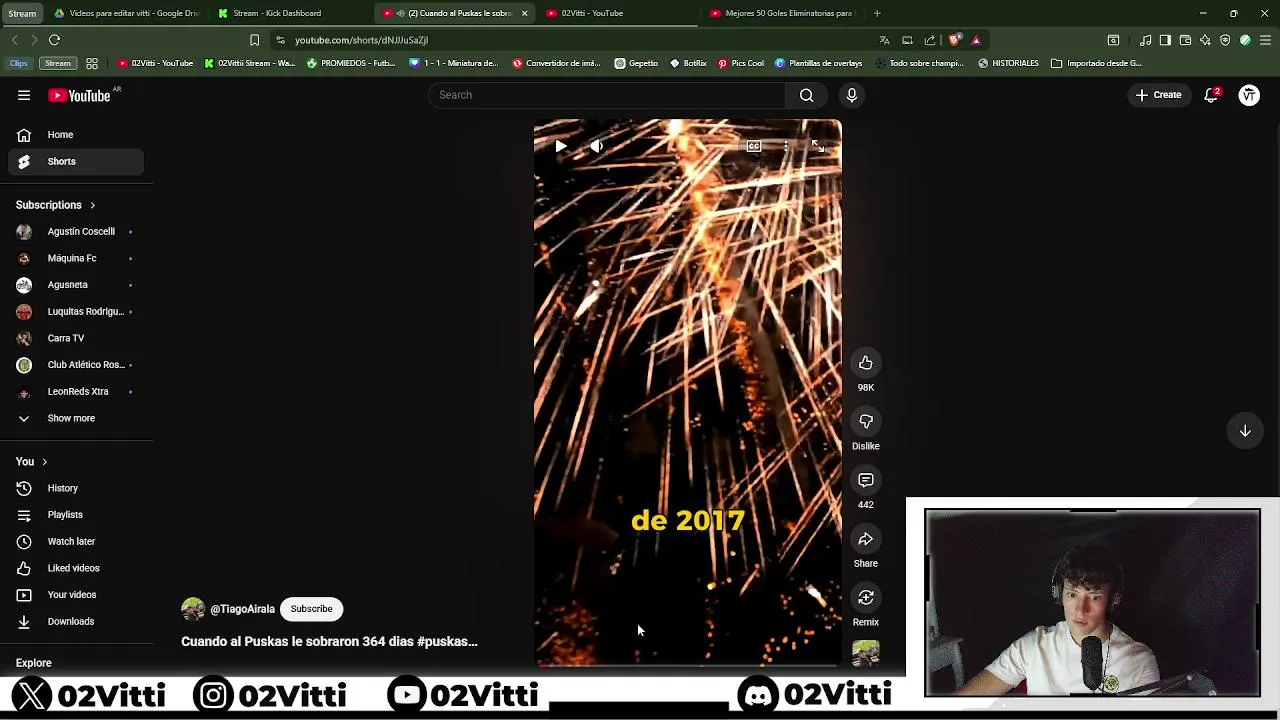Enter fullscreen for the Short
The image size is (1280, 720).
pyautogui.click(x=818, y=146)
